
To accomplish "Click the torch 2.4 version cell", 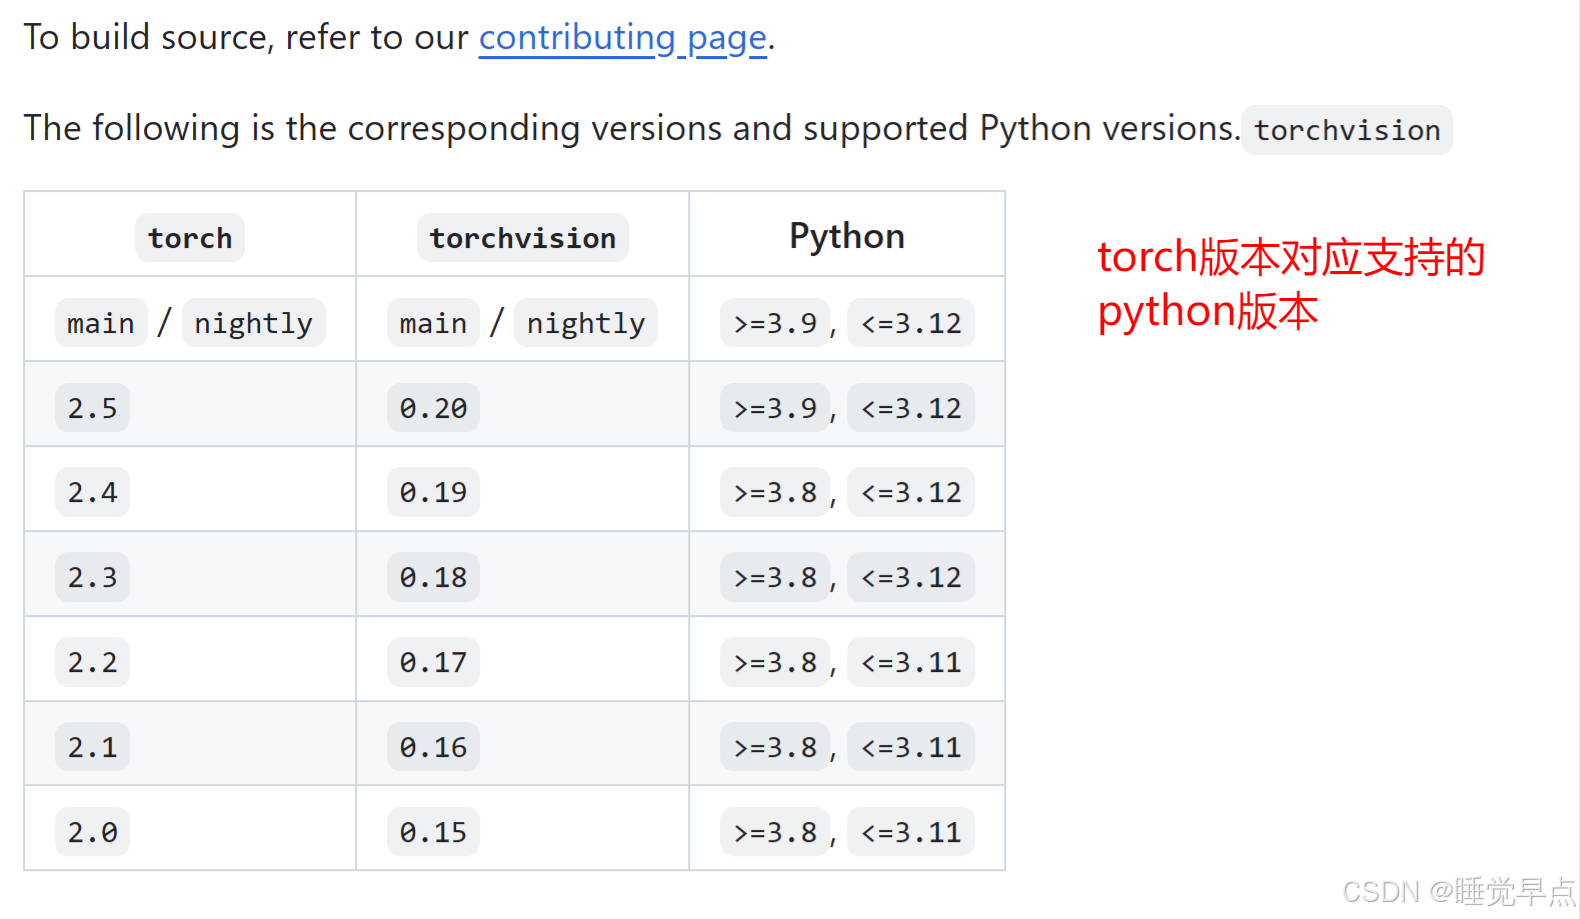I will (x=92, y=492).
